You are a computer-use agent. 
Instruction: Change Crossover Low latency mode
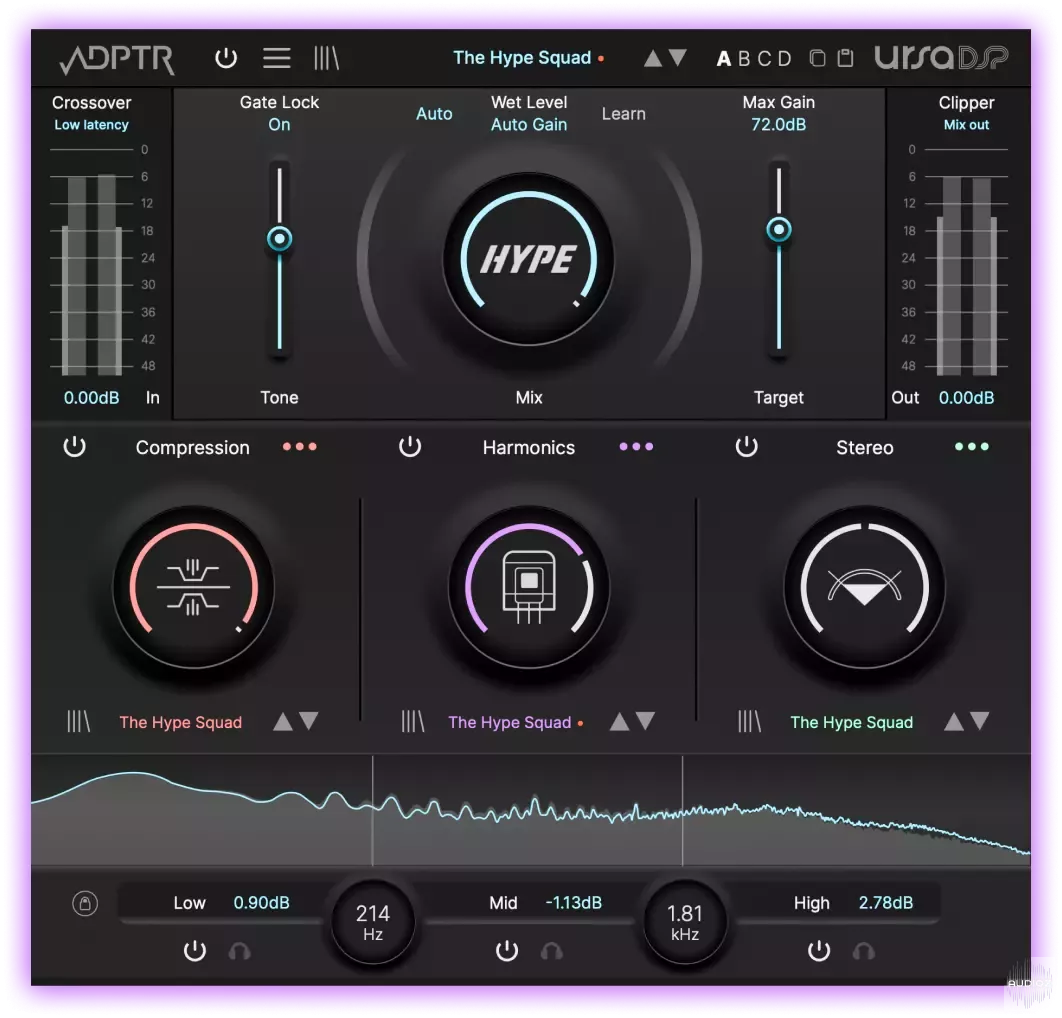pos(91,125)
